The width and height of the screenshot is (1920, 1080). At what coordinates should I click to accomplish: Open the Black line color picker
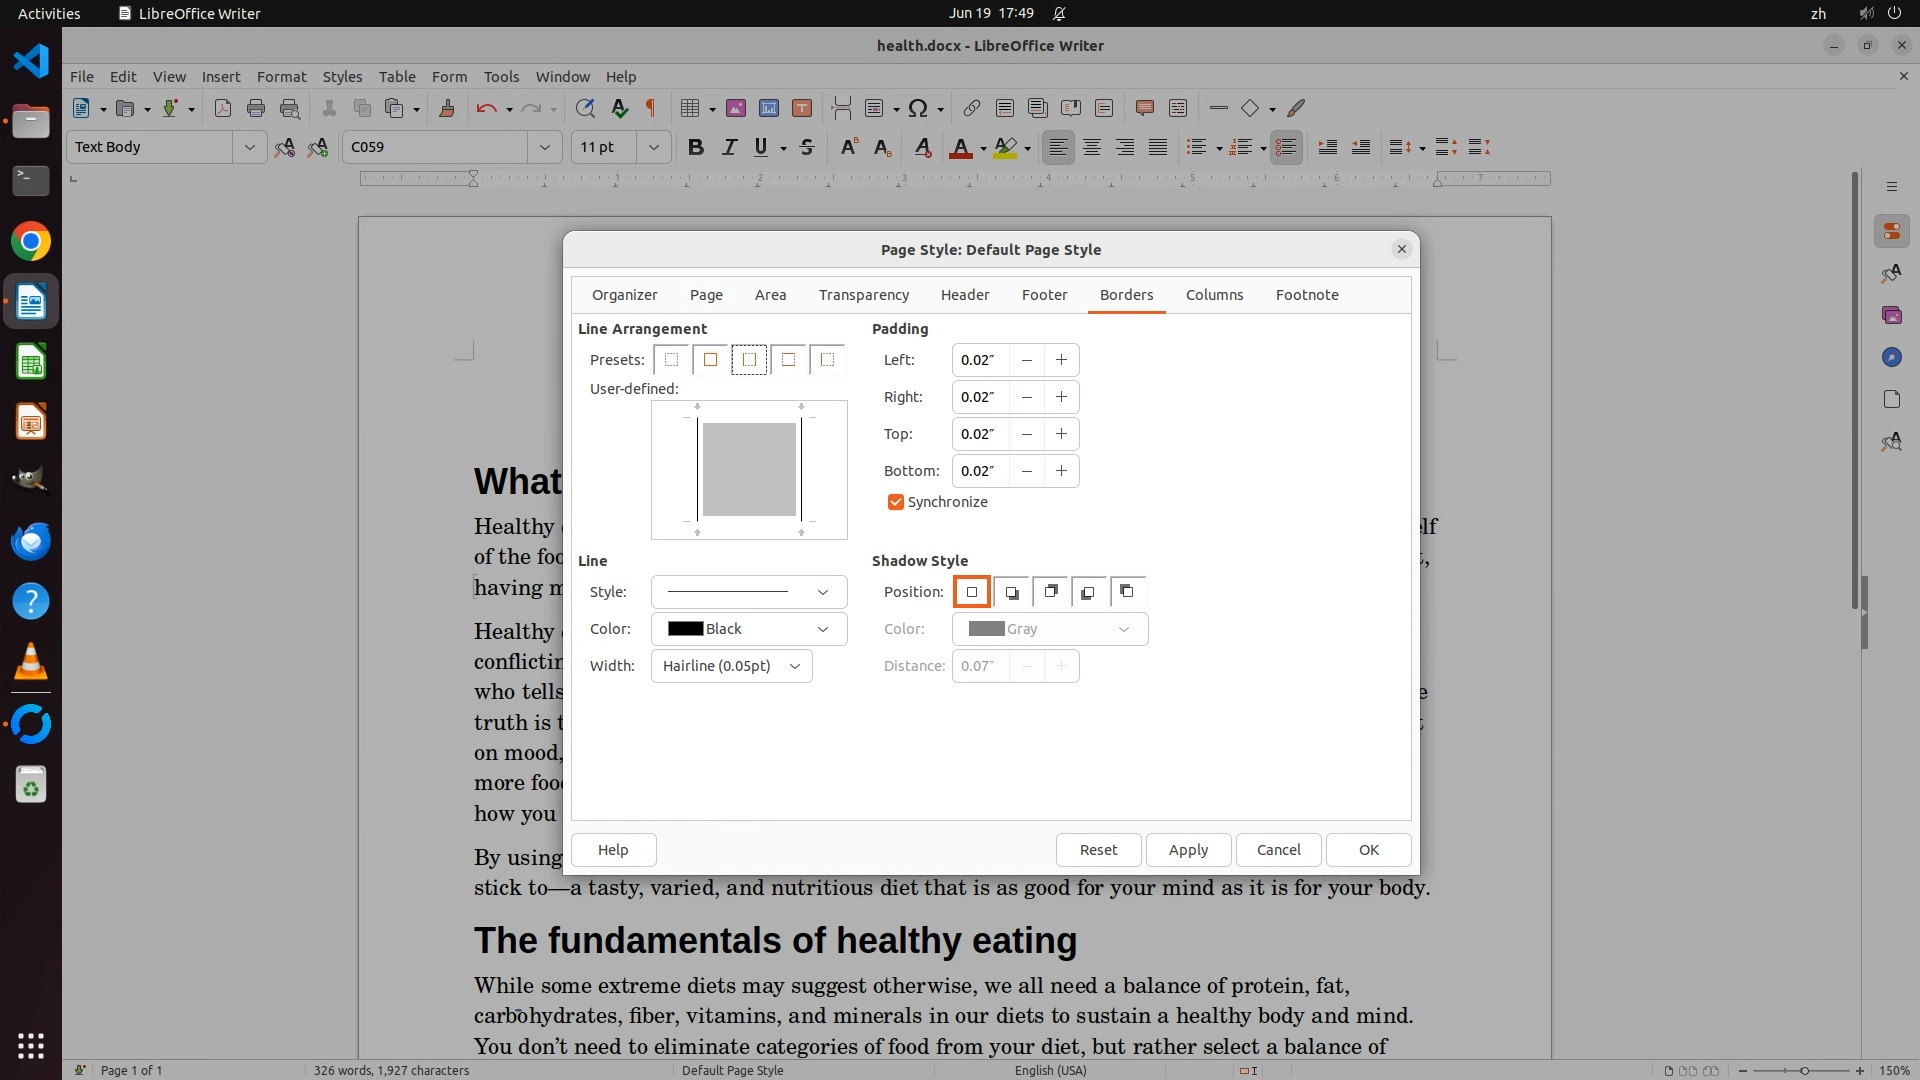click(748, 629)
